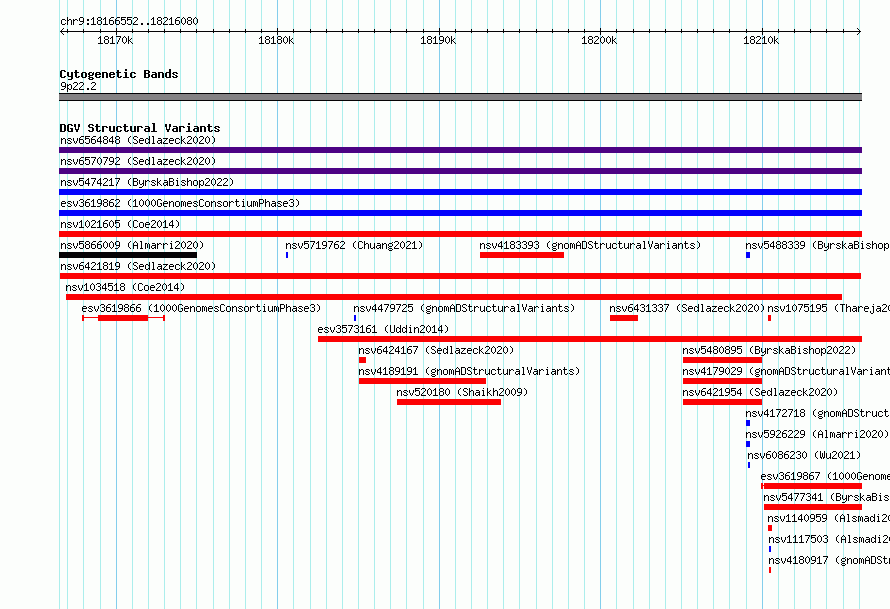
Task: Select the esv3619866 red feature glyph
Action: tap(123, 318)
